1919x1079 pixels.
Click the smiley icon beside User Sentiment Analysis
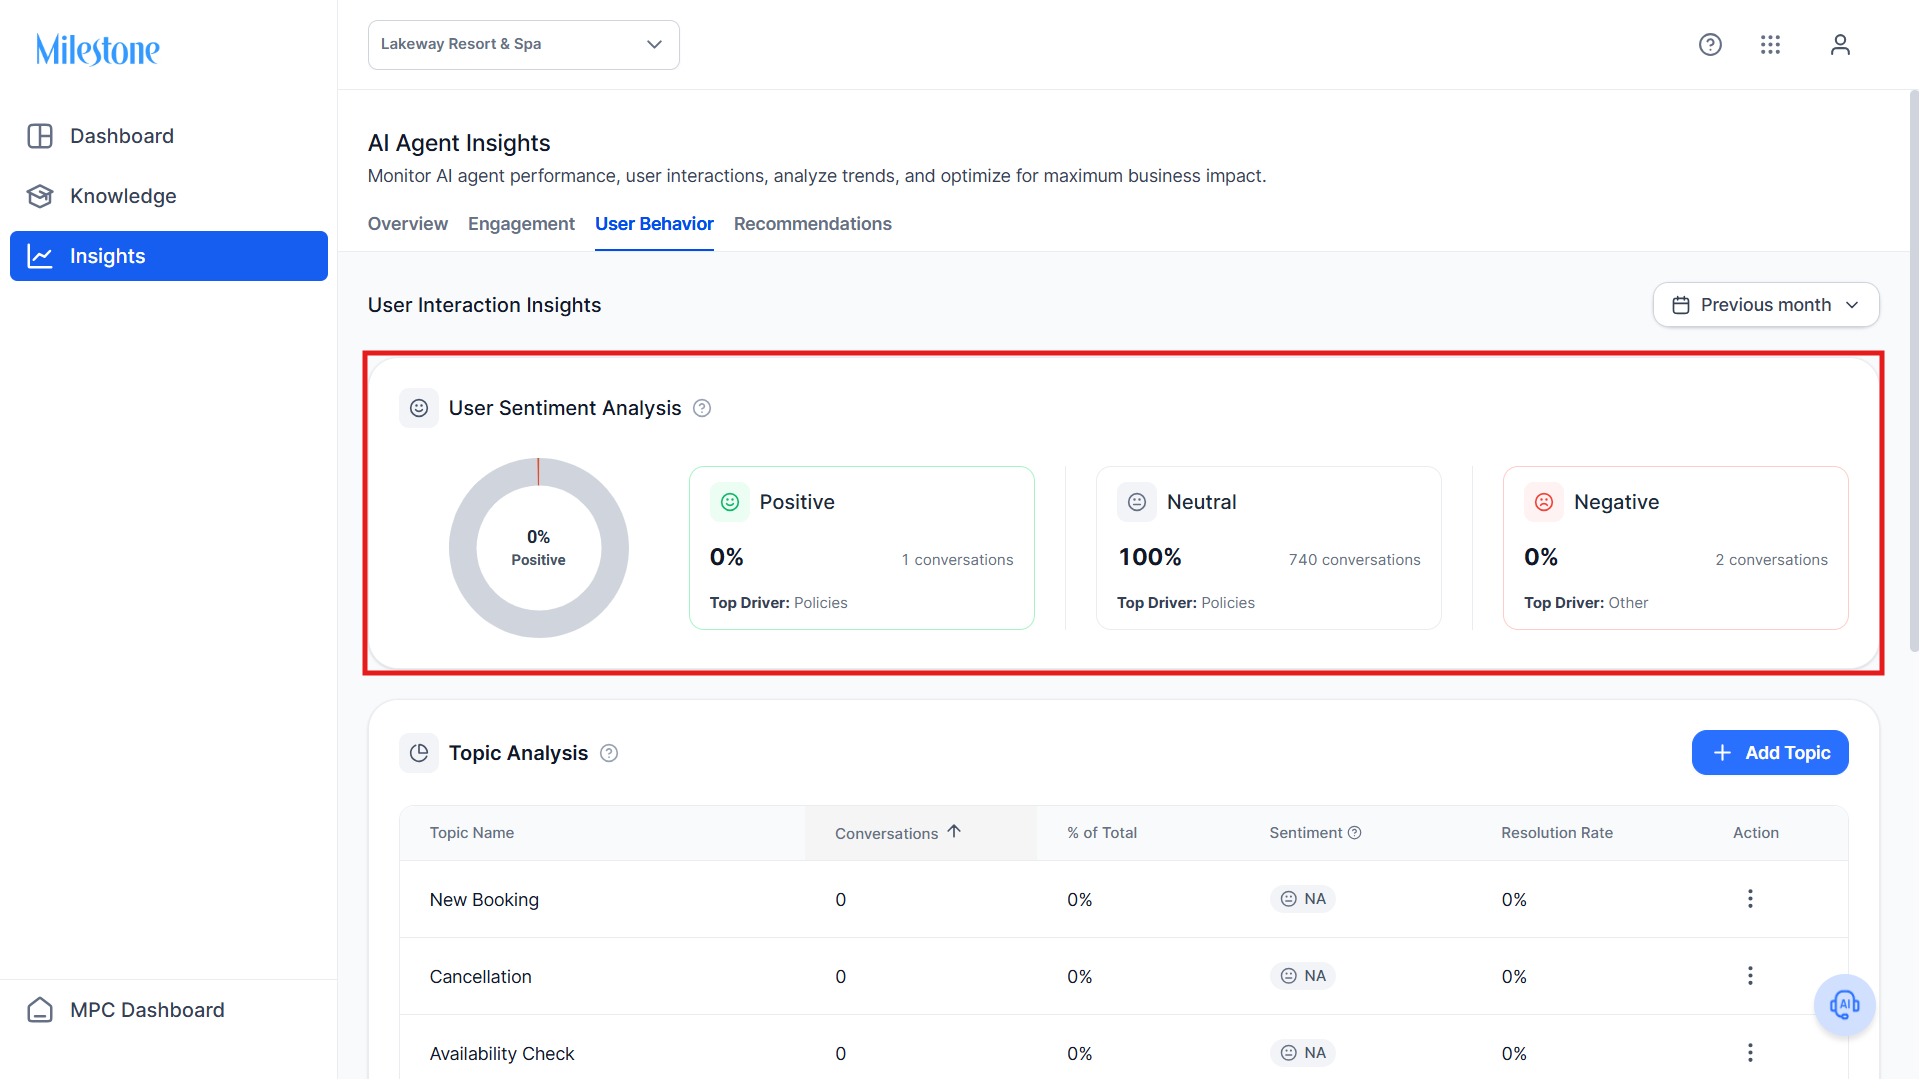419,408
